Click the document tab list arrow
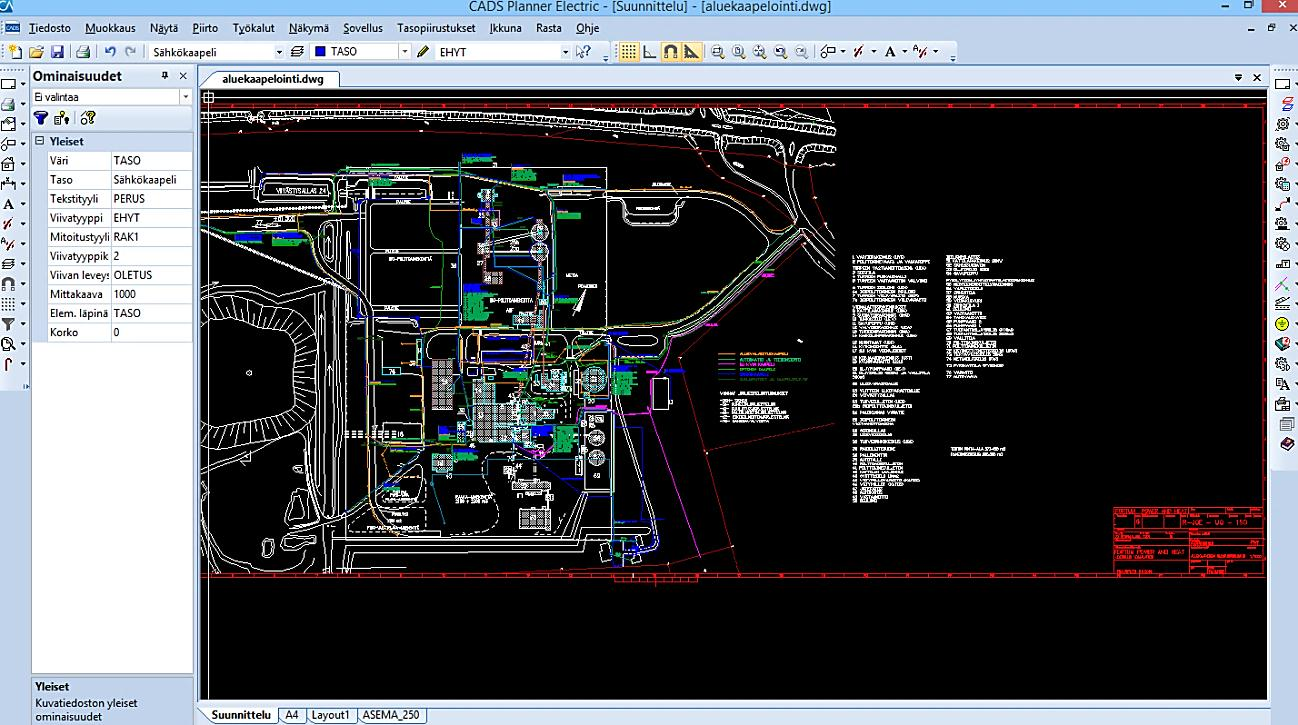This screenshot has width=1298, height=725. (x=1239, y=77)
